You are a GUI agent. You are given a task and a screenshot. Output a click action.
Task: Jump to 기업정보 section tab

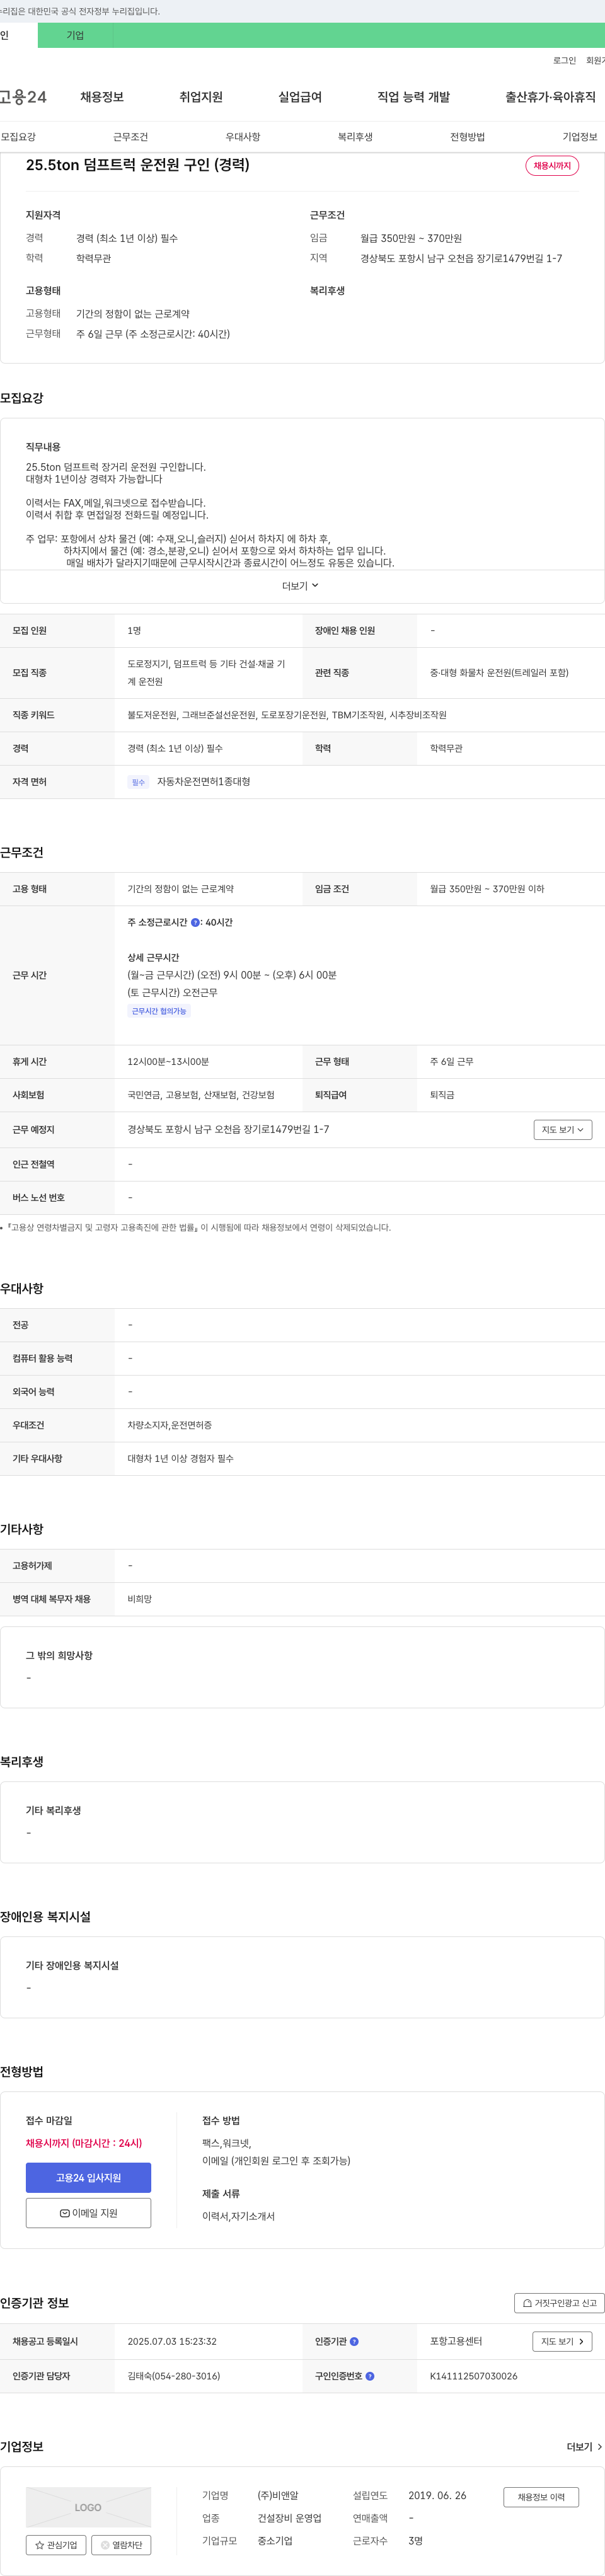click(580, 137)
